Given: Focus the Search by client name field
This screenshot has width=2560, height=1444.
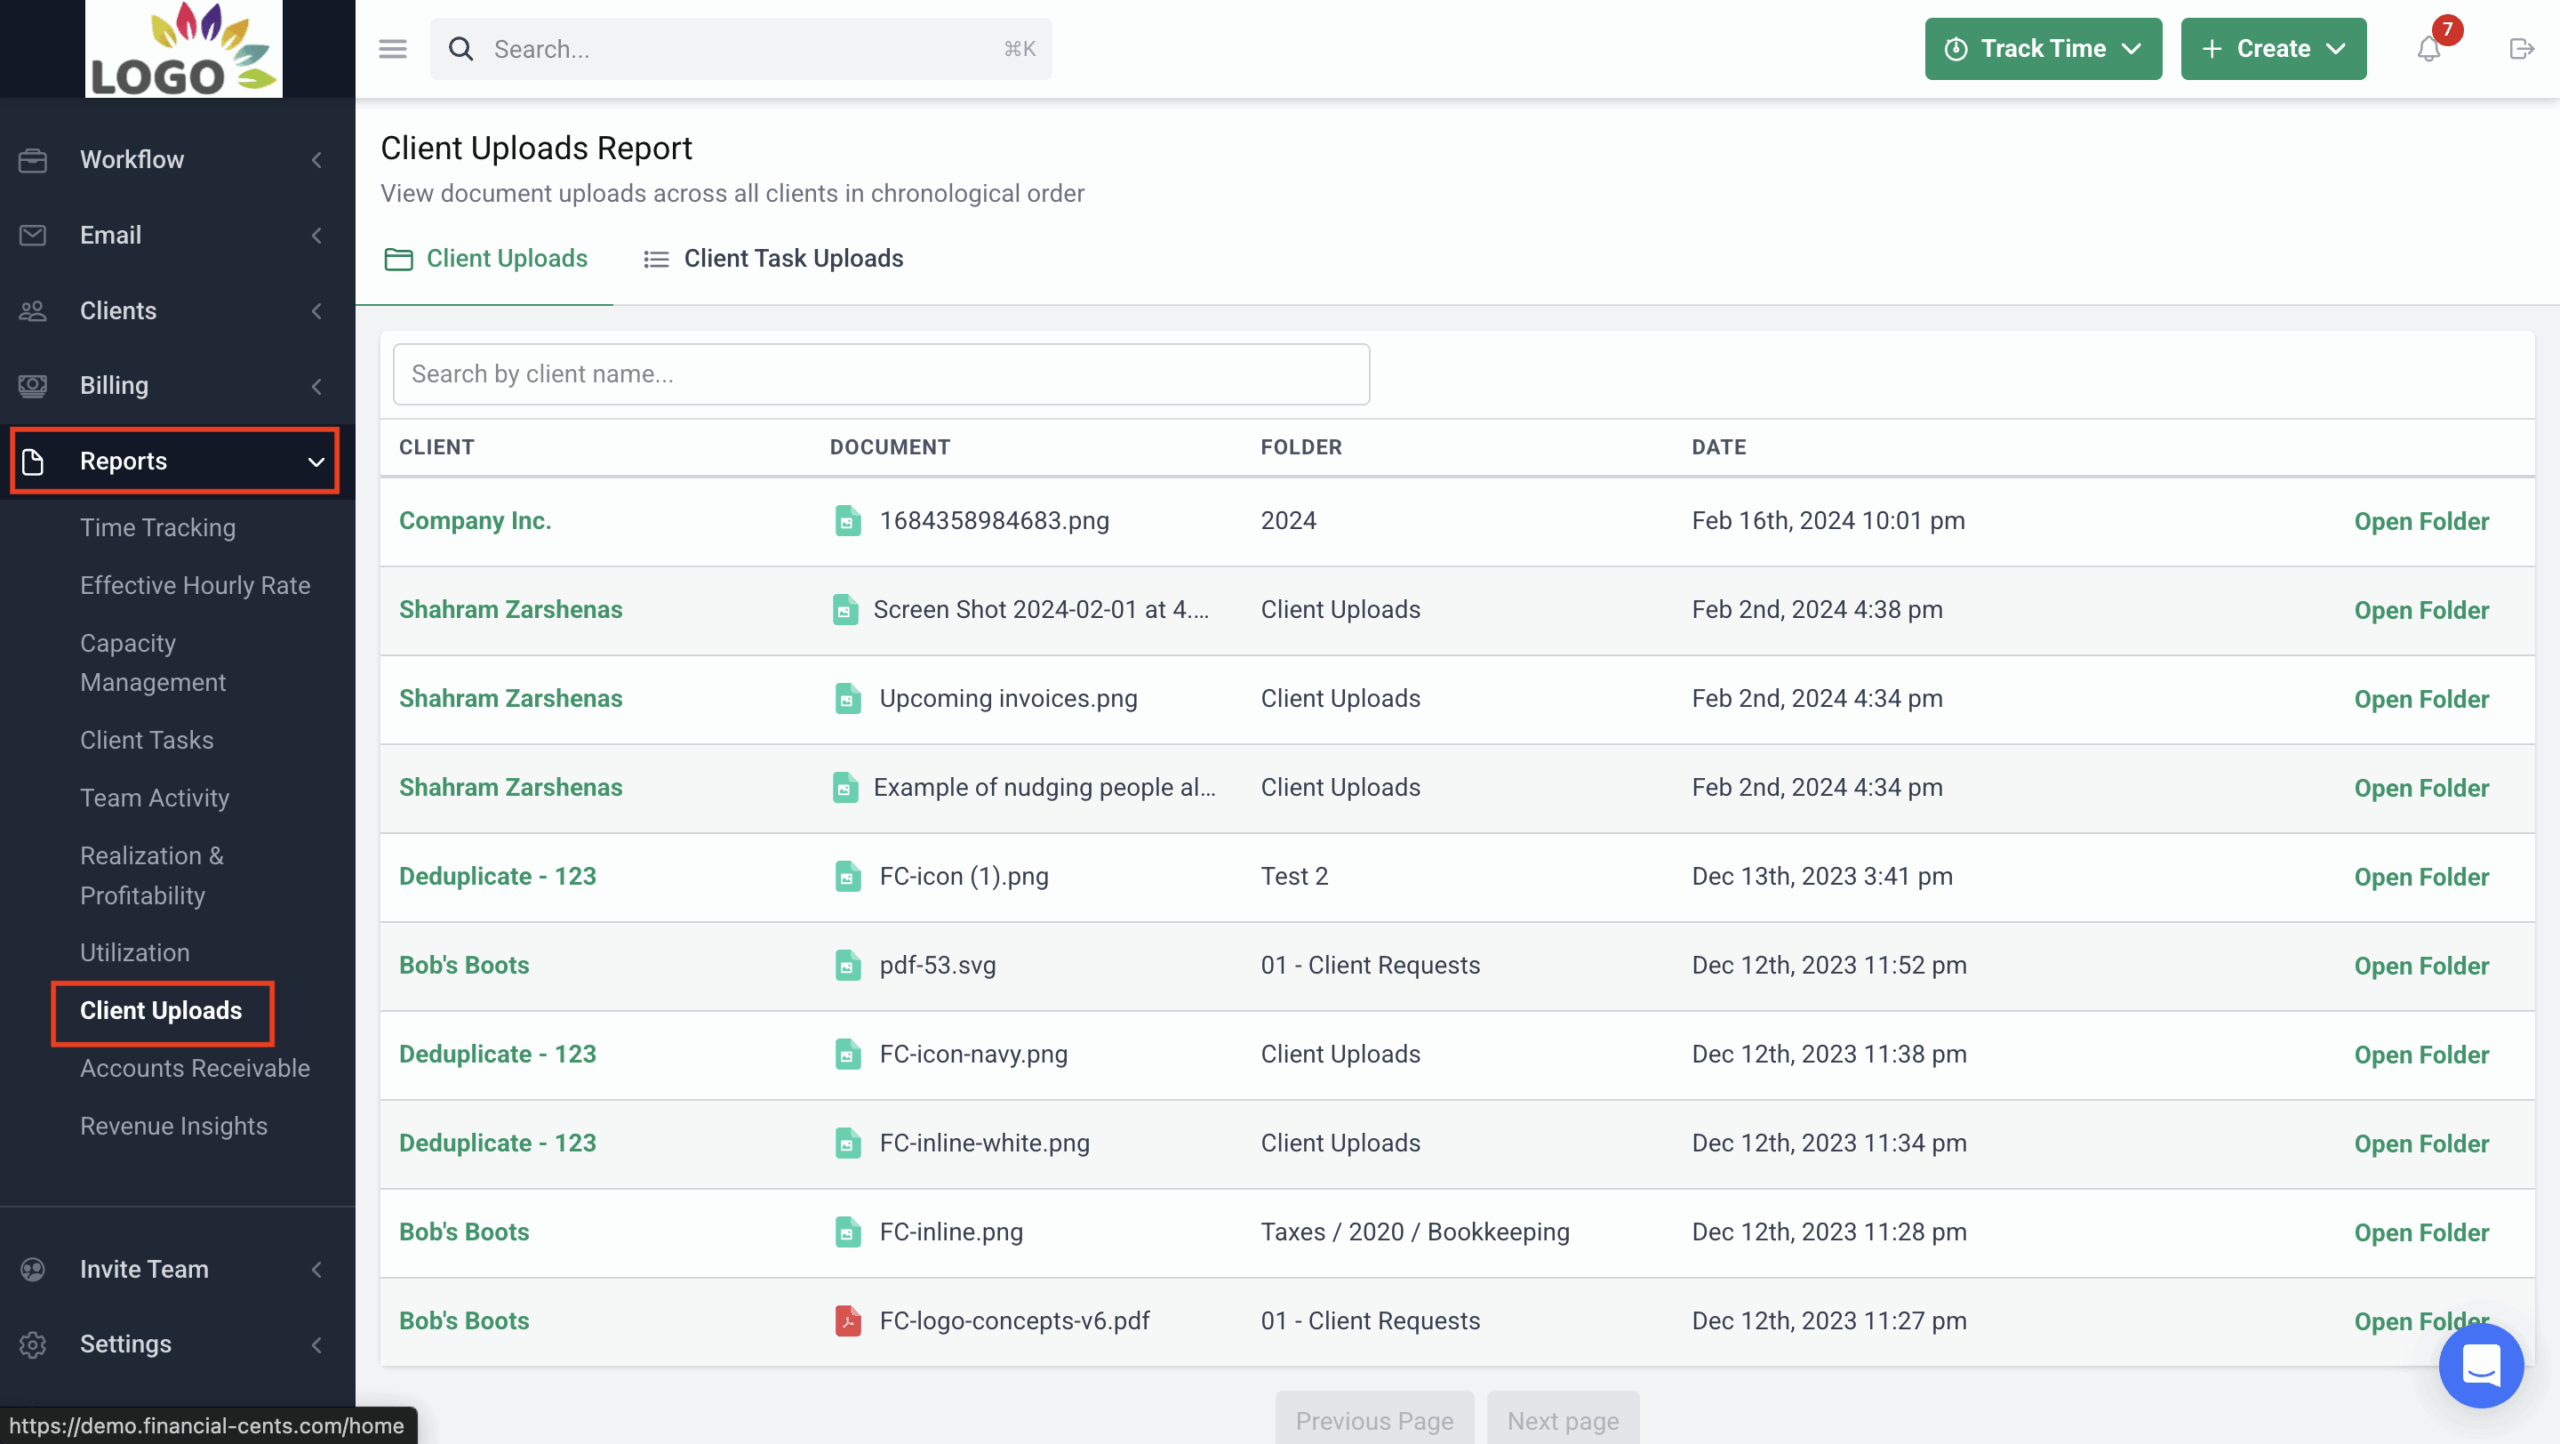Looking at the screenshot, I should click(881, 374).
